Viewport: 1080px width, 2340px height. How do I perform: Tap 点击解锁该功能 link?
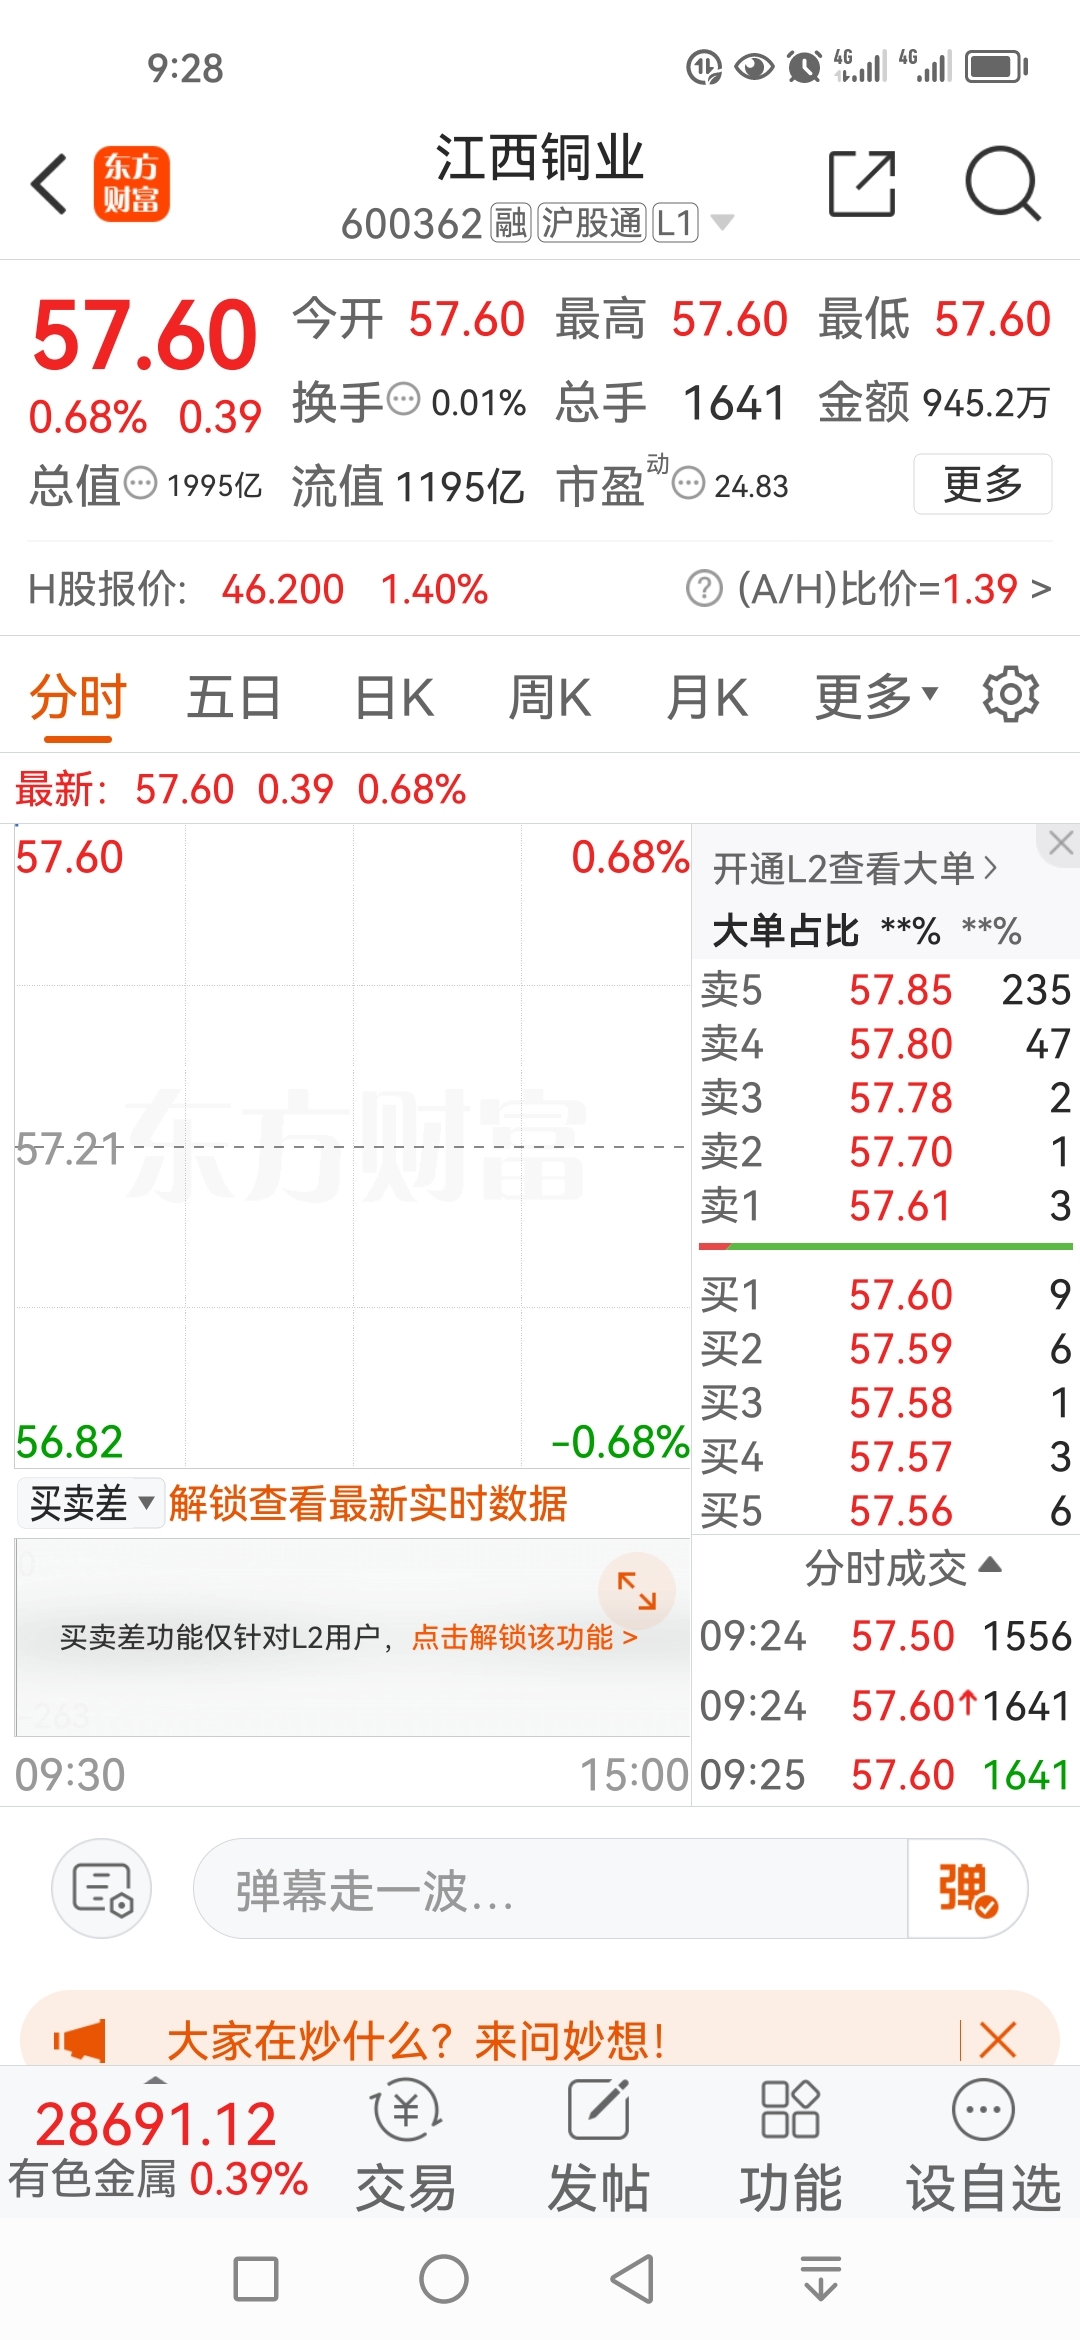(524, 1637)
